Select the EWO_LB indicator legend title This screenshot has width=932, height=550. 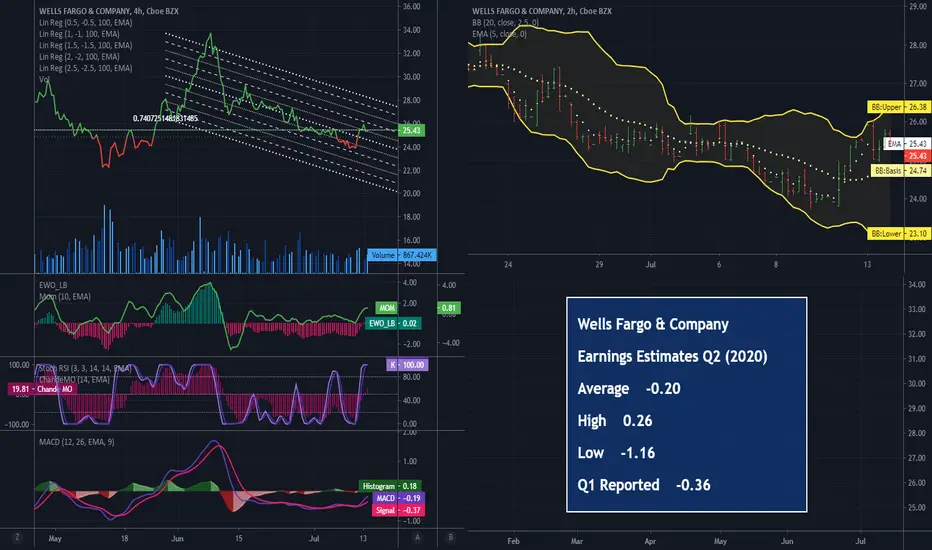coord(53,285)
